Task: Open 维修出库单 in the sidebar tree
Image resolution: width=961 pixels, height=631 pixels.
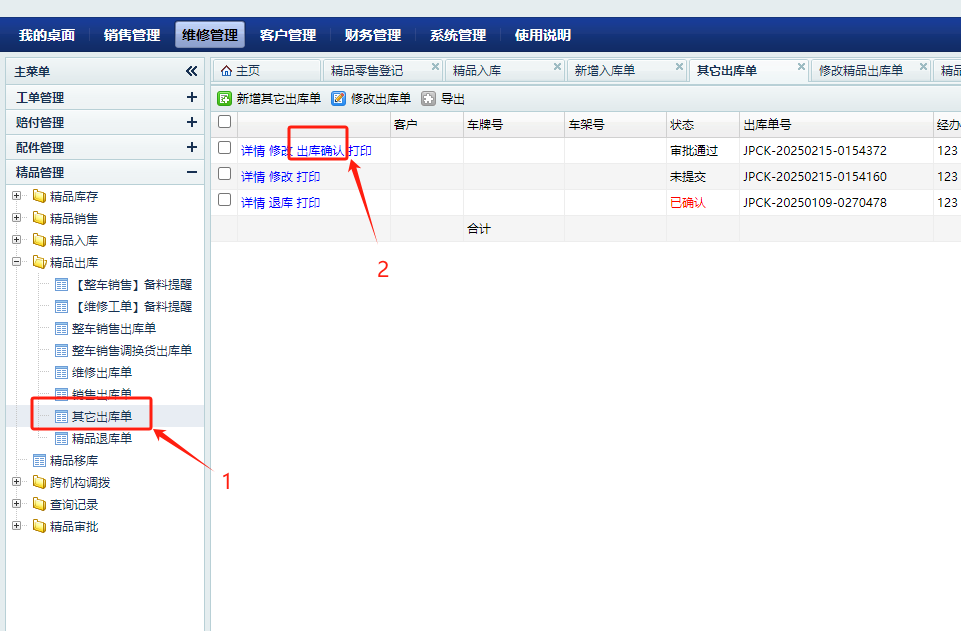Action: (x=101, y=373)
